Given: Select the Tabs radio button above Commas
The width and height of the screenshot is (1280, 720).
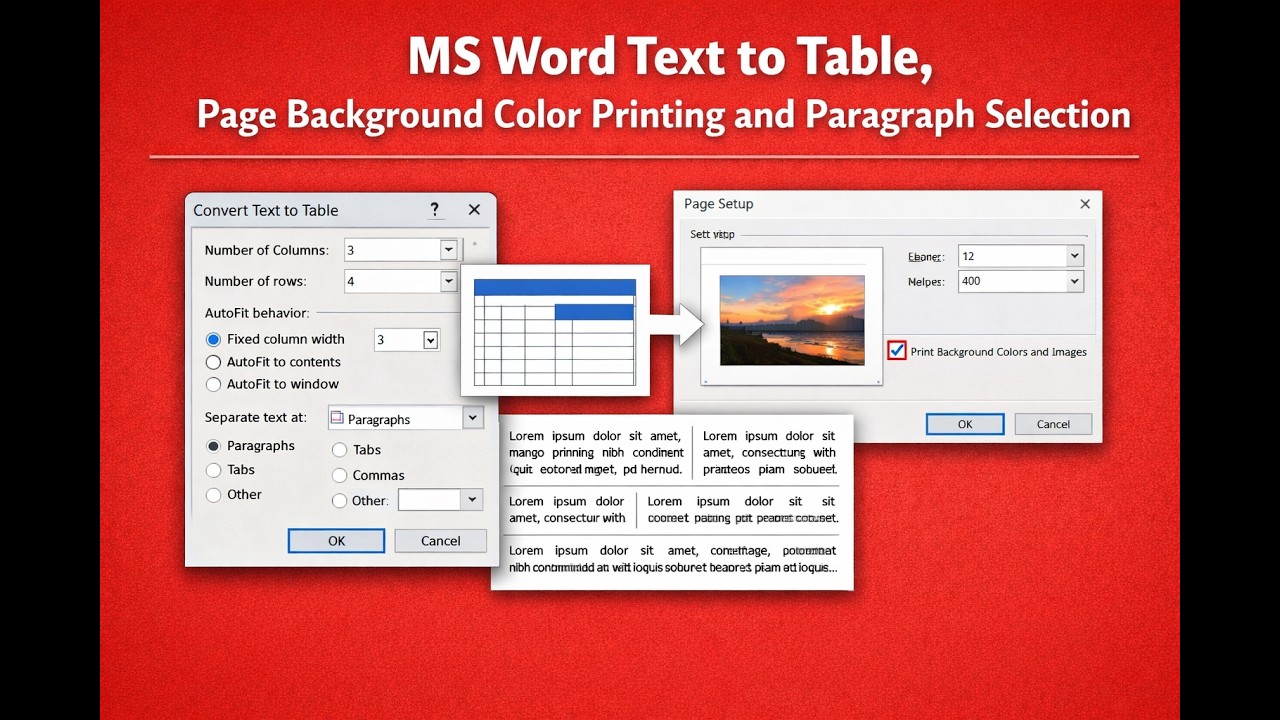Looking at the screenshot, I should [x=339, y=450].
